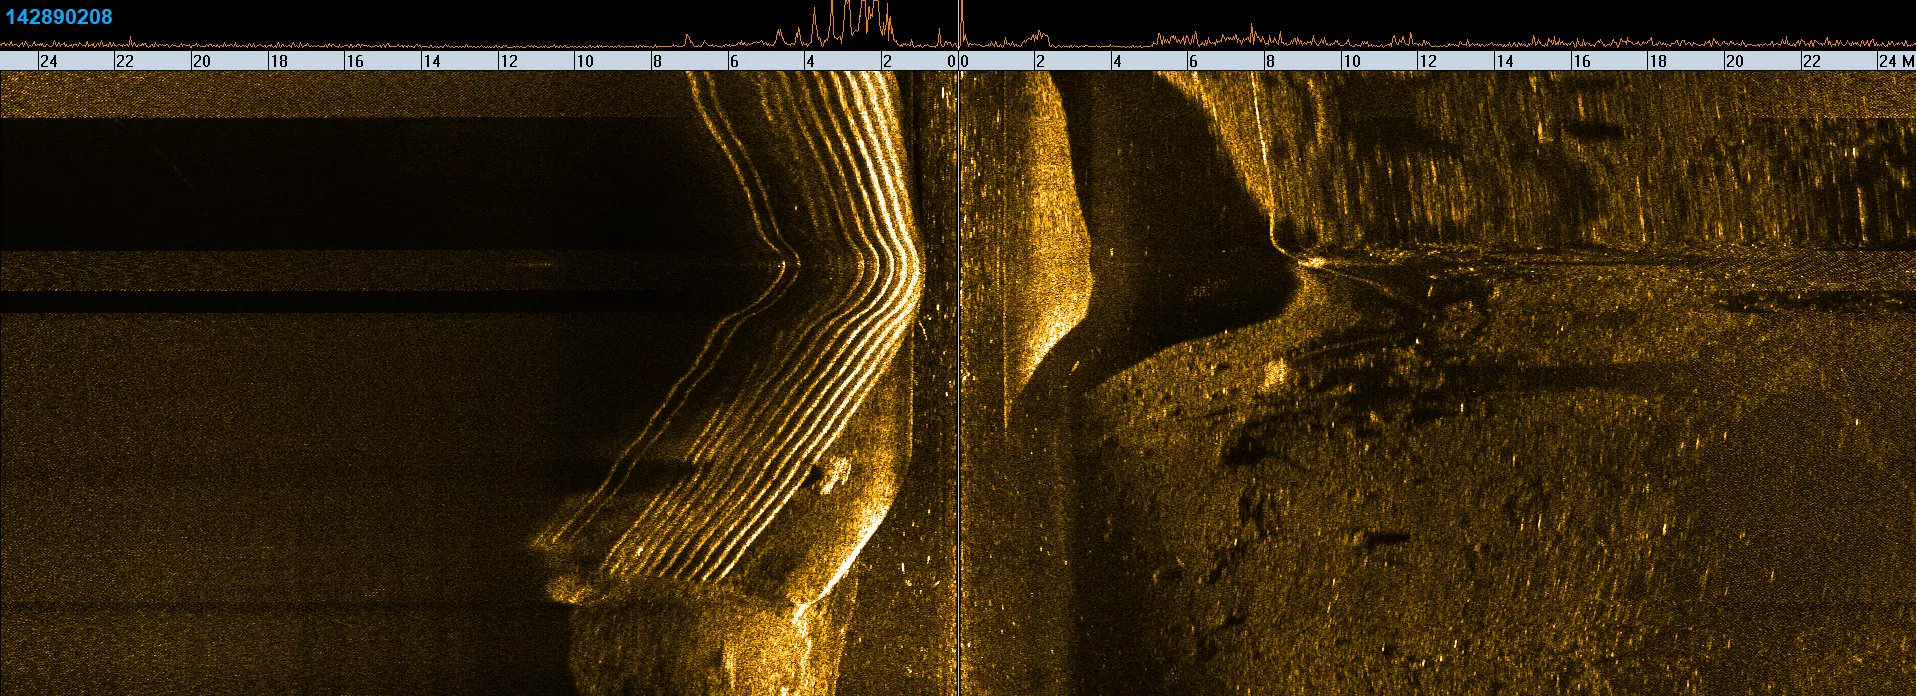Click the 16 mark on left range scale

tap(354, 61)
